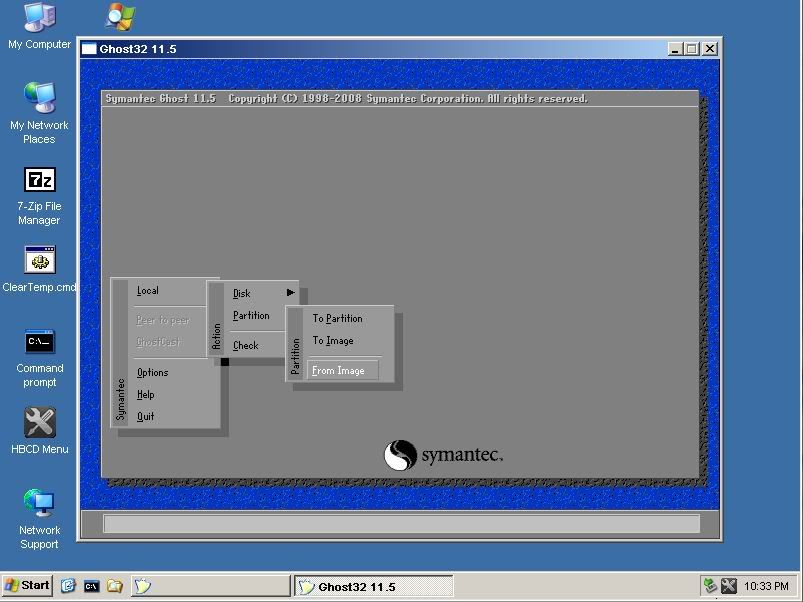Close the Ghost32 11.5 window
Screen dimensions: 803x602
(x=709, y=49)
